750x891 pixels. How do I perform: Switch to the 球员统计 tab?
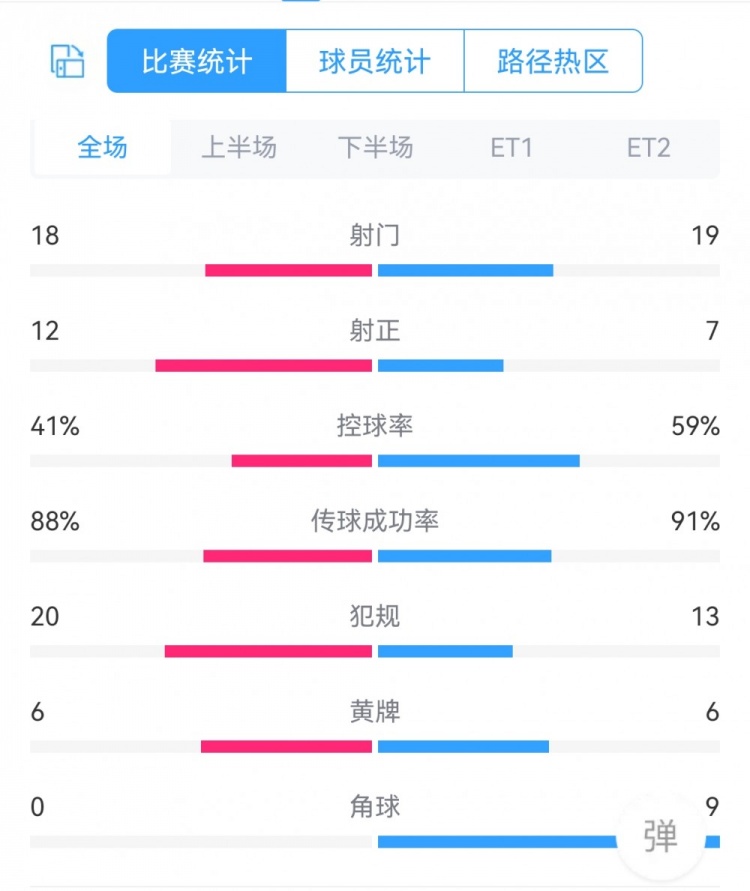click(375, 61)
